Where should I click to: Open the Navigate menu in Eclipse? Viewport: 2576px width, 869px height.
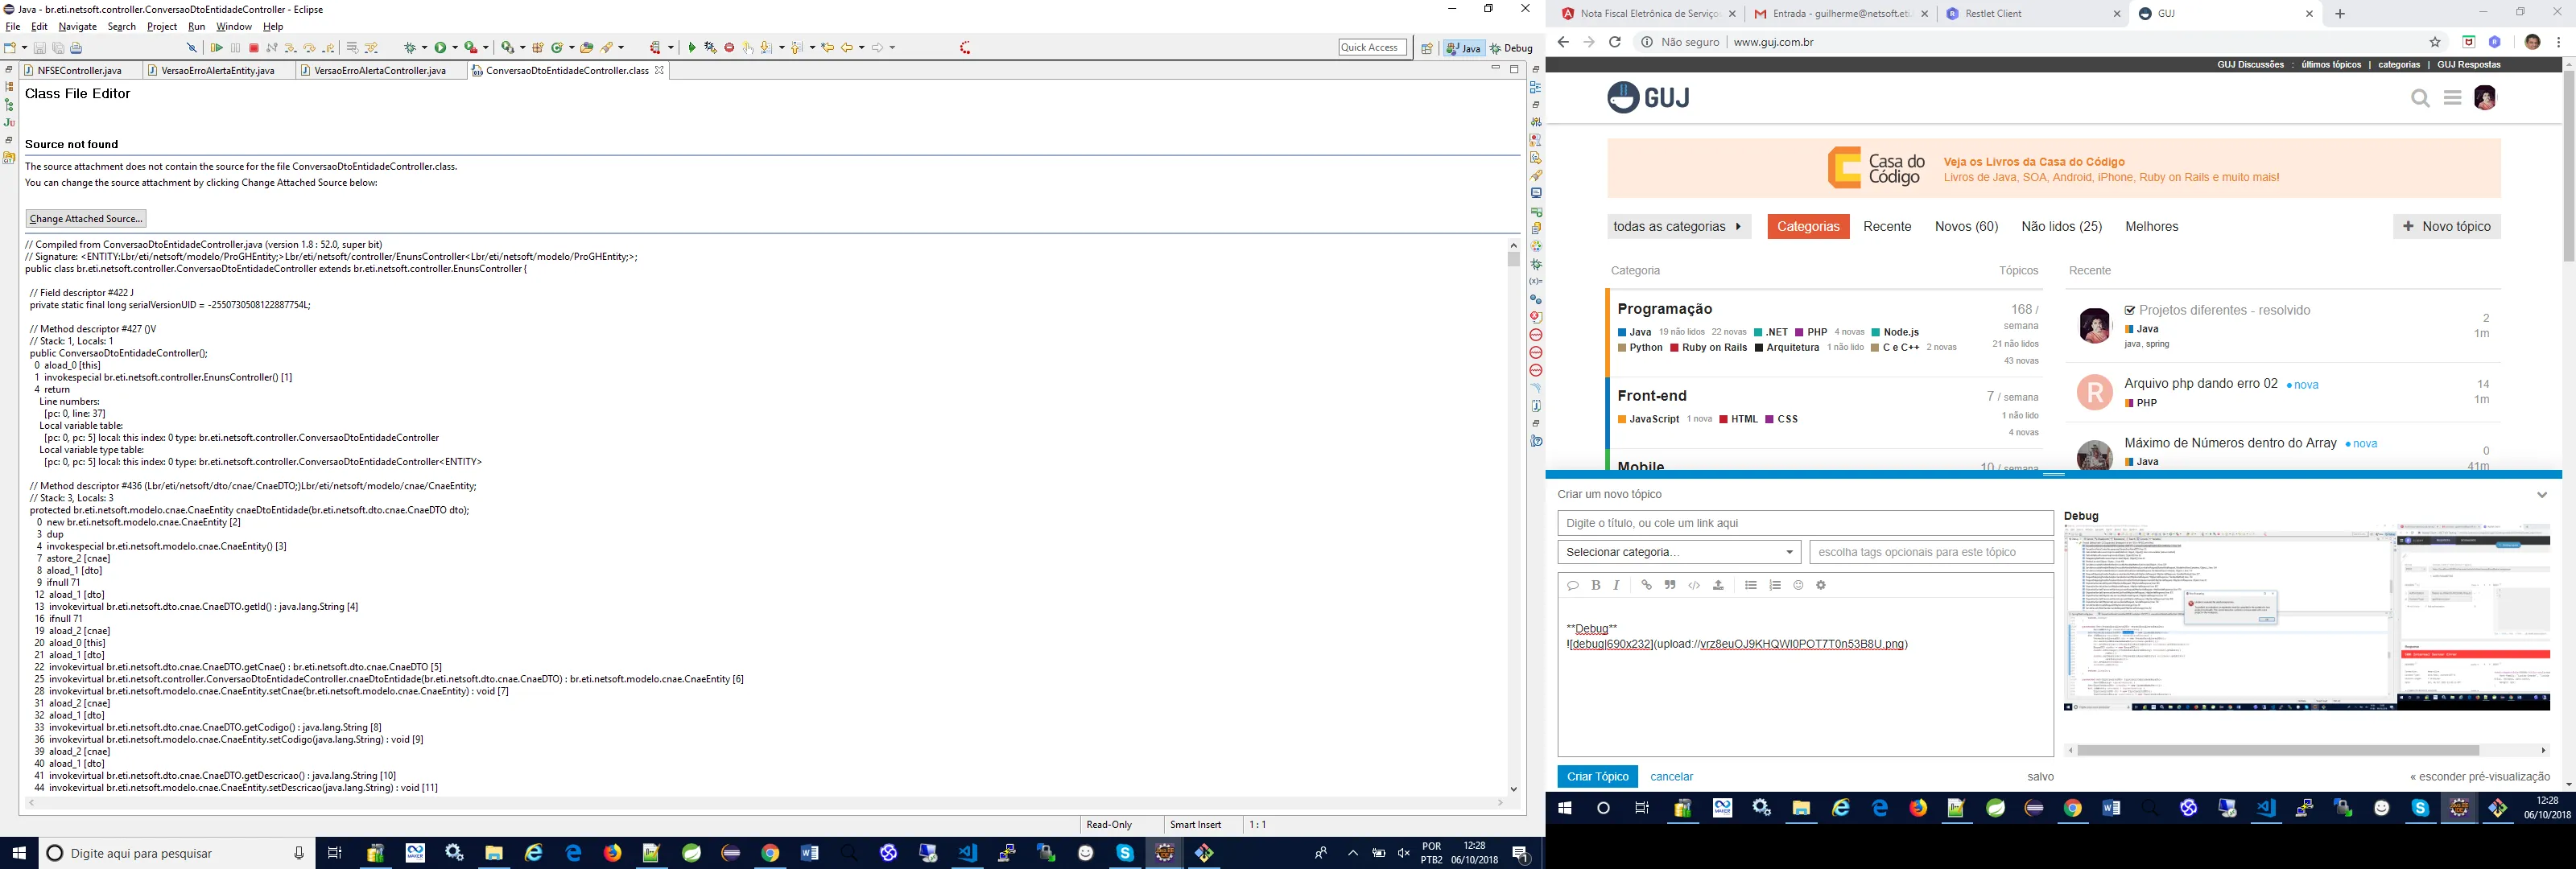pyautogui.click(x=77, y=27)
